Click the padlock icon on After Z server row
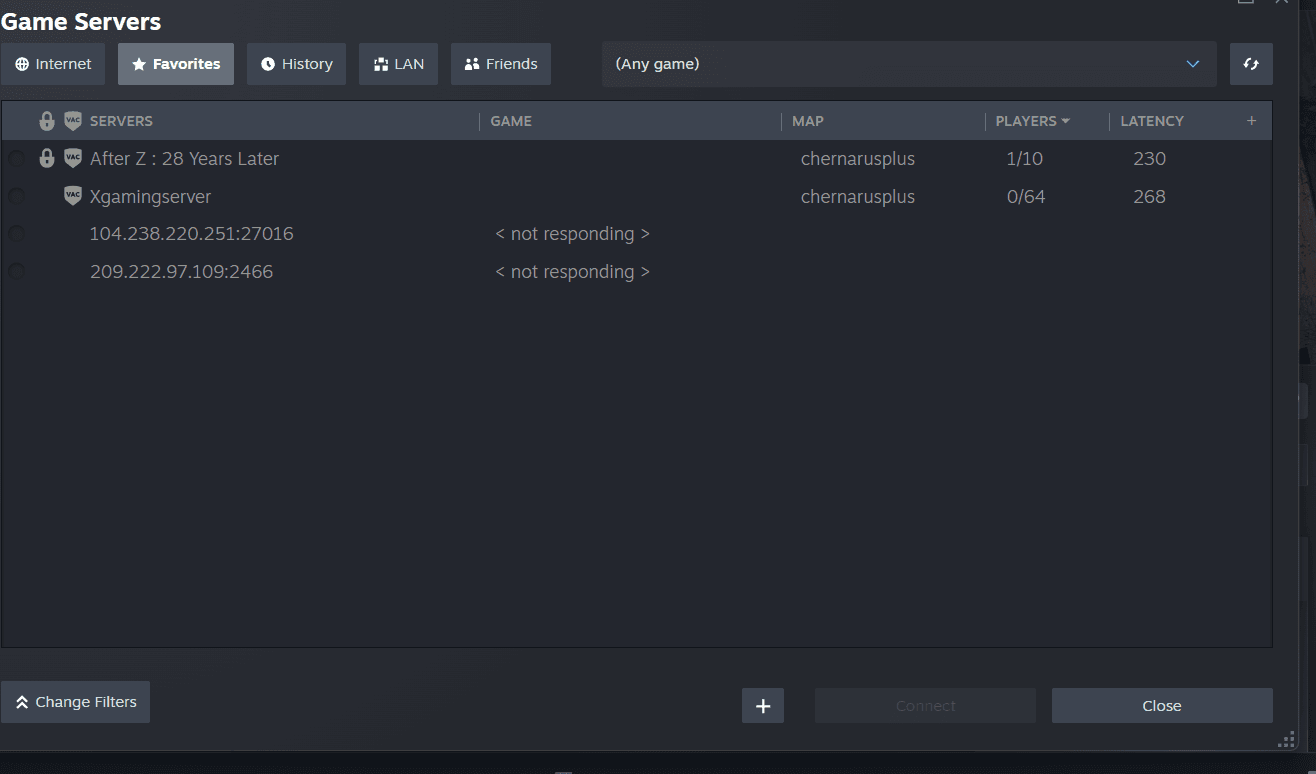This screenshot has height=774, width=1316. (47, 157)
